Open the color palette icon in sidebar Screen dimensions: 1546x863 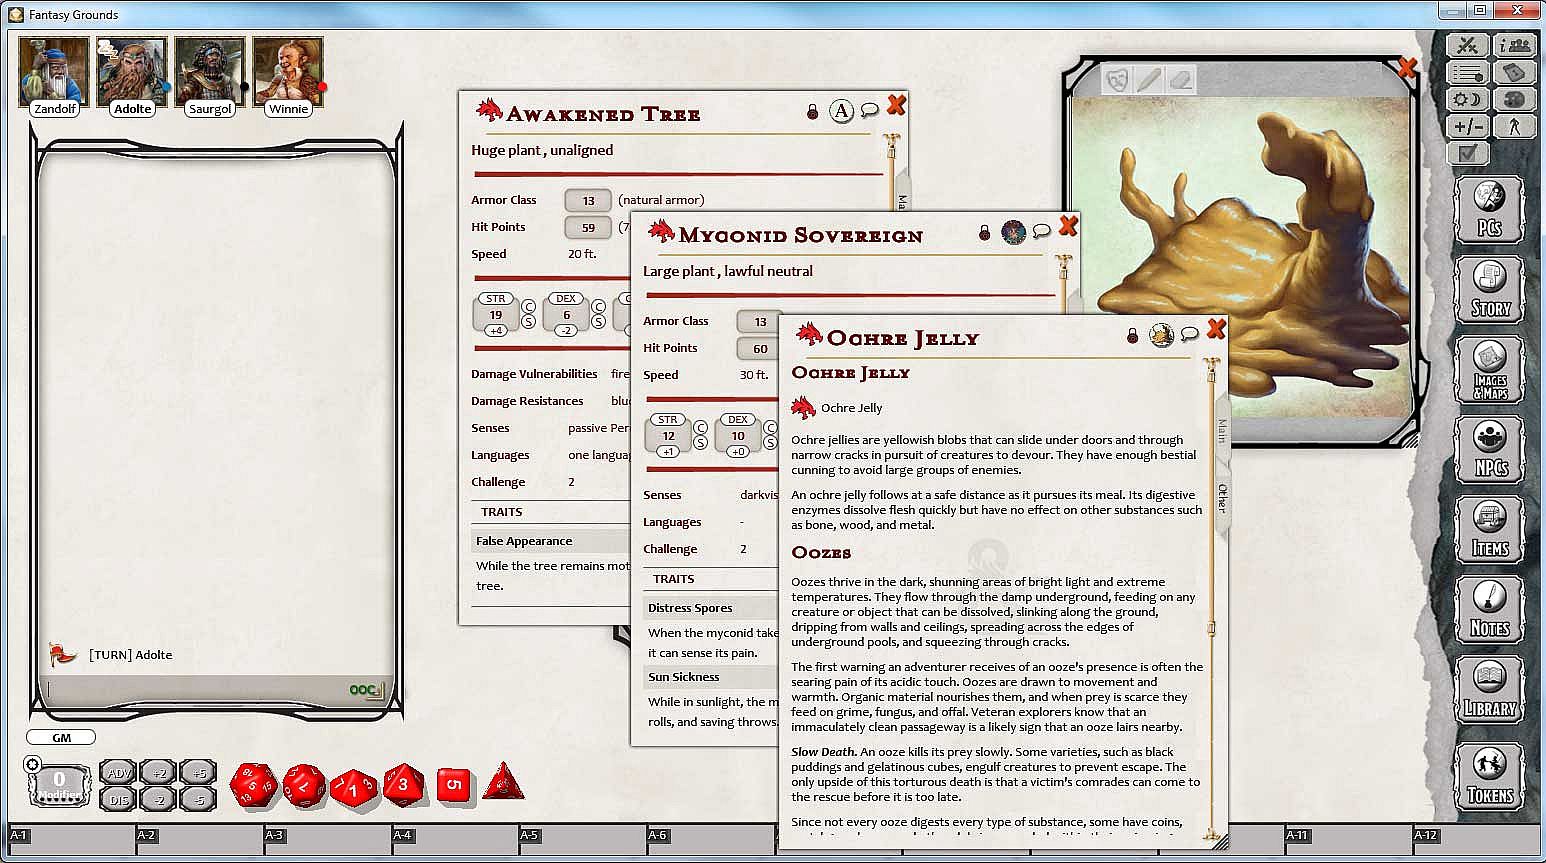pos(1515,100)
